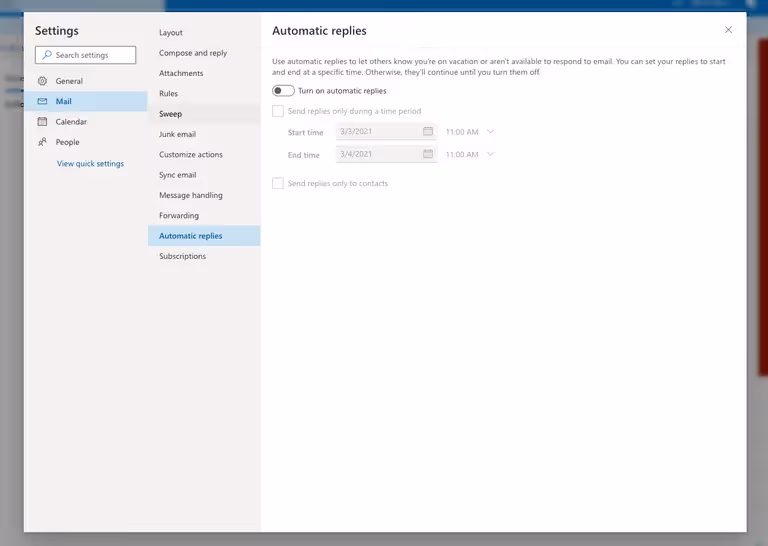The height and width of the screenshot is (546, 768).
Task: Check Send replies only to contacts
Action: point(278,184)
